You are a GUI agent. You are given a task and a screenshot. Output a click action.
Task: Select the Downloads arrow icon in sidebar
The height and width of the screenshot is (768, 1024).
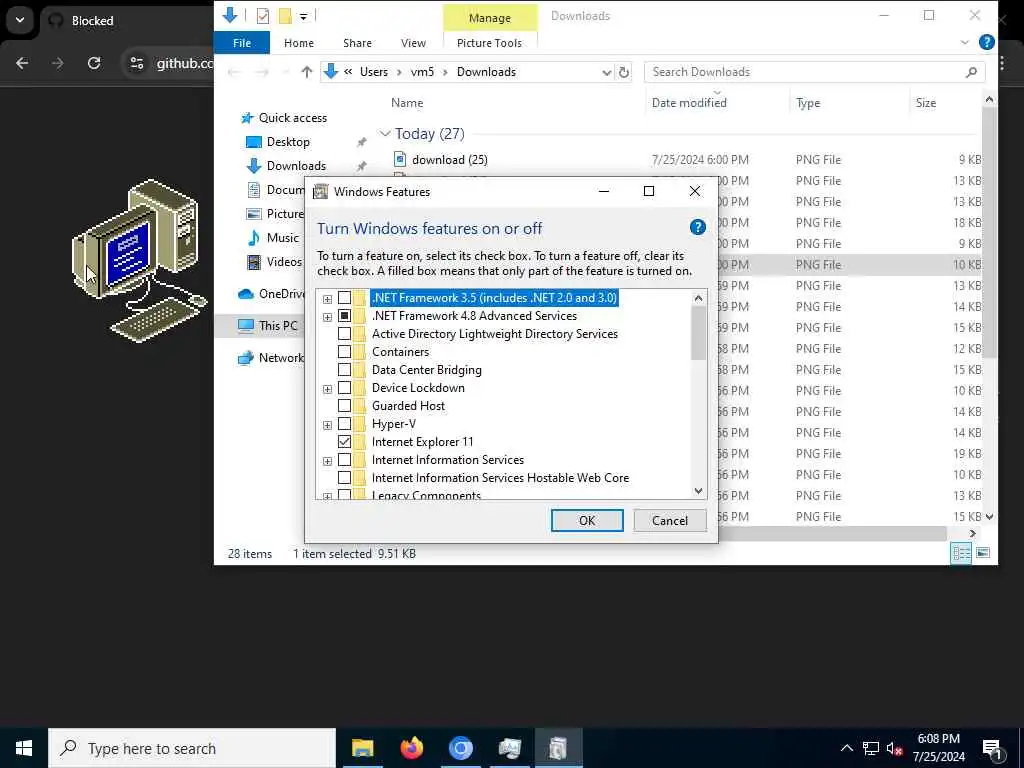click(253, 166)
